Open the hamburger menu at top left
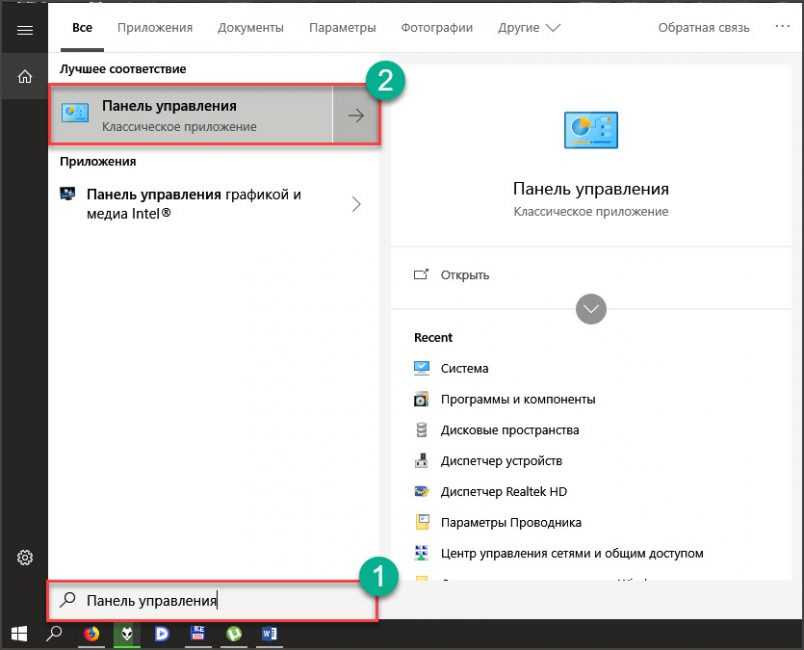804x650 pixels. click(x=25, y=30)
